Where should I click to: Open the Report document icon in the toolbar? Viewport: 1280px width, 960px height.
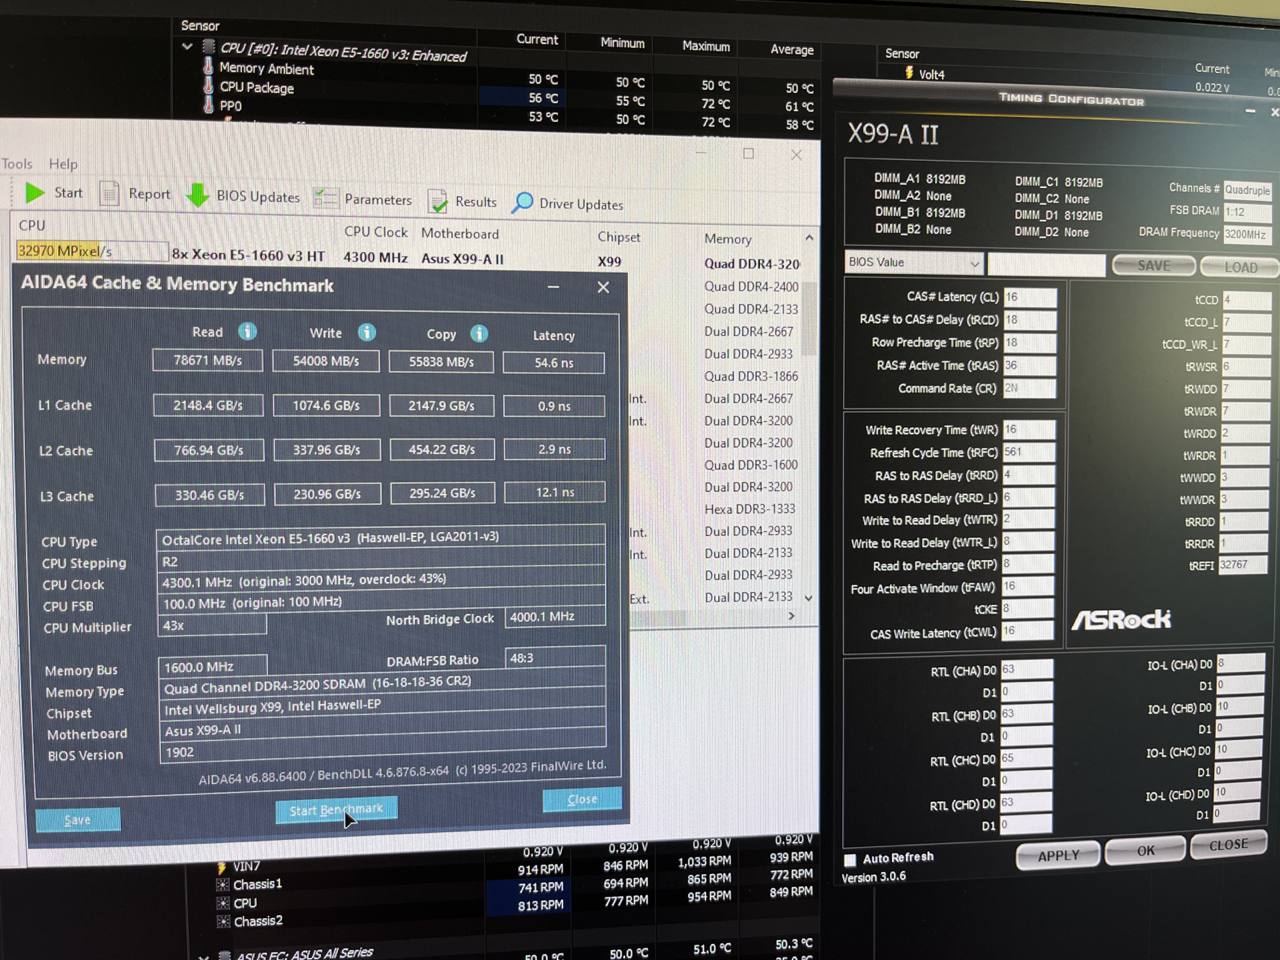click(109, 193)
